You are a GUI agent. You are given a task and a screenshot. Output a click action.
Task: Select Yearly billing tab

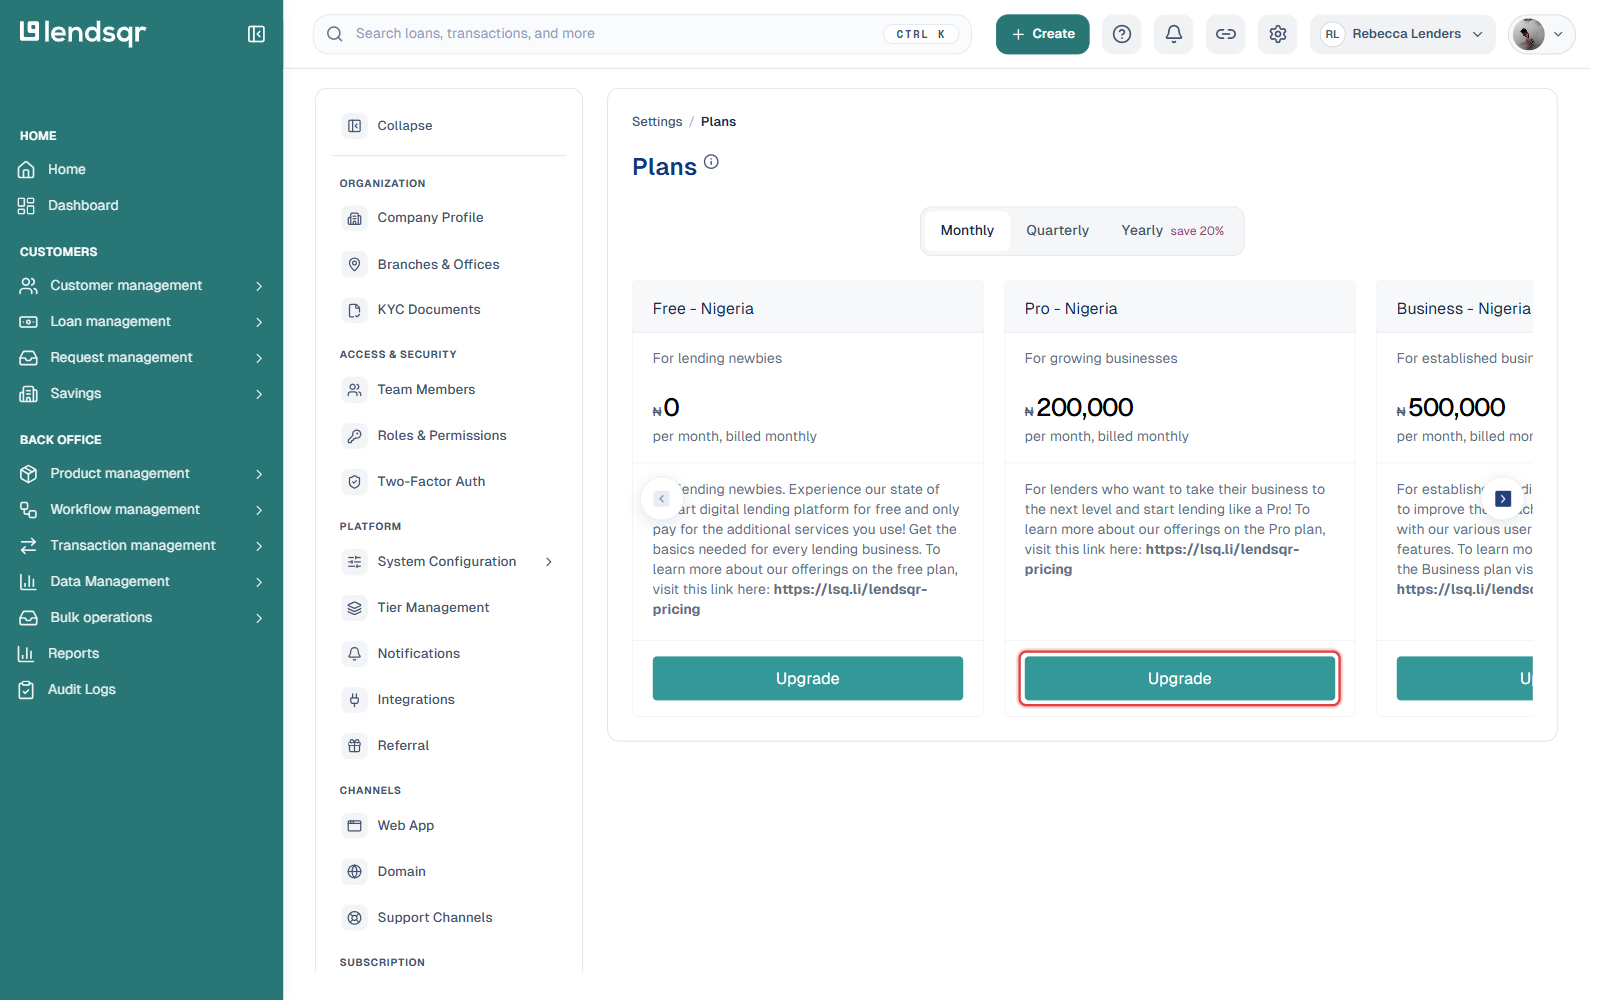pyautogui.click(x=1172, y=231)
